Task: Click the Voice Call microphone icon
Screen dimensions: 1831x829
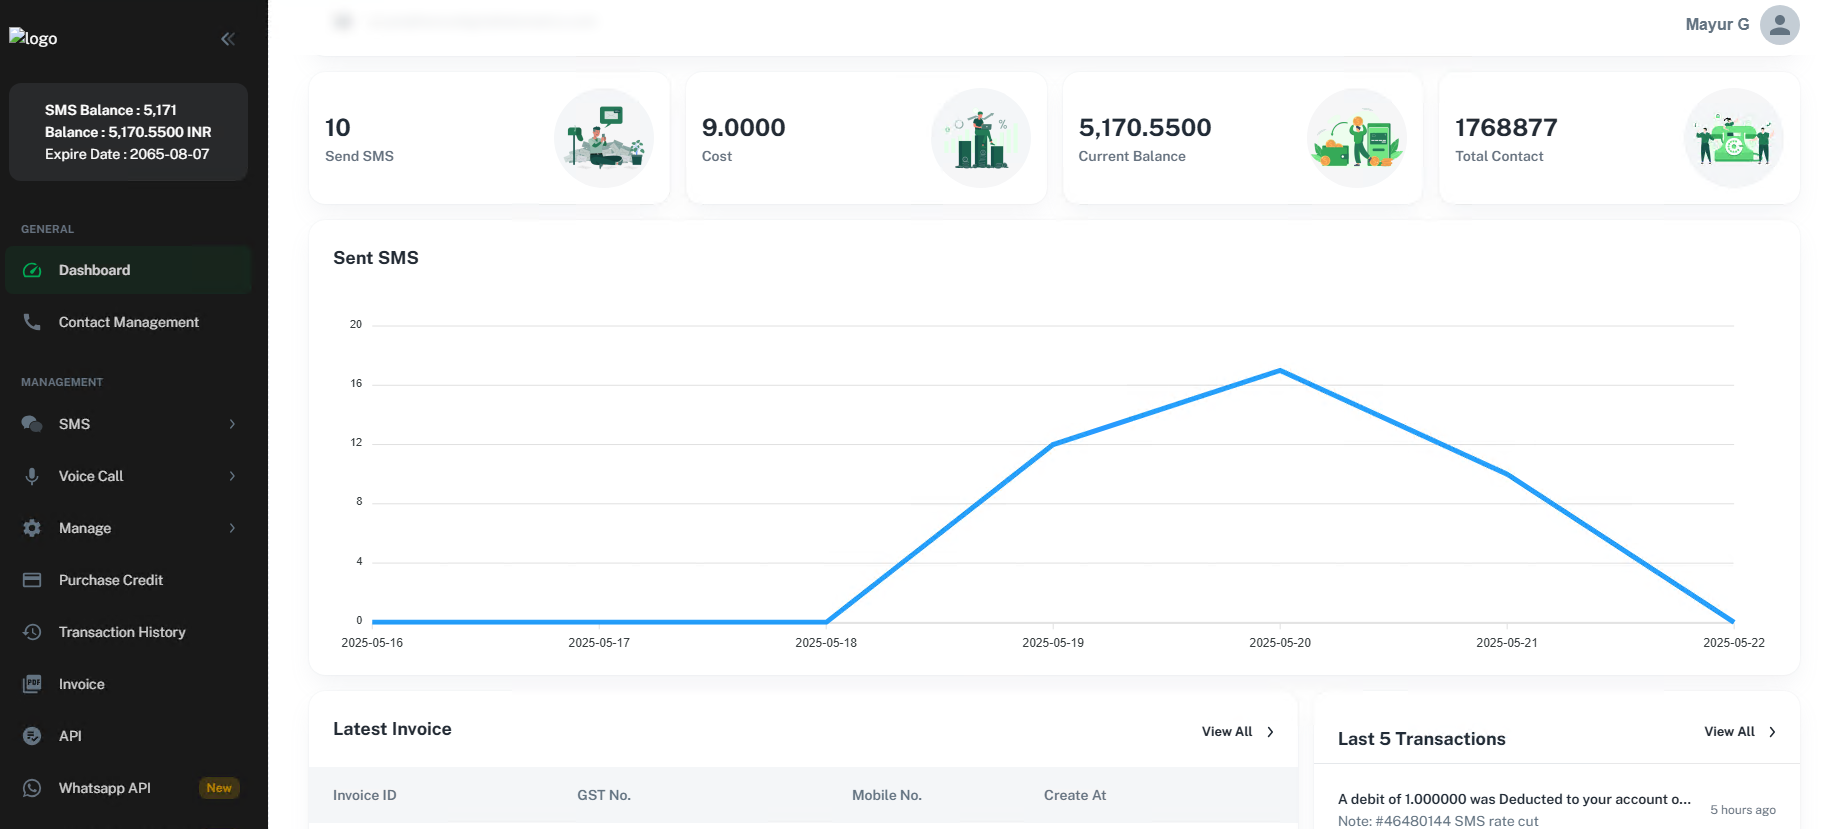Action: [32, 476]
